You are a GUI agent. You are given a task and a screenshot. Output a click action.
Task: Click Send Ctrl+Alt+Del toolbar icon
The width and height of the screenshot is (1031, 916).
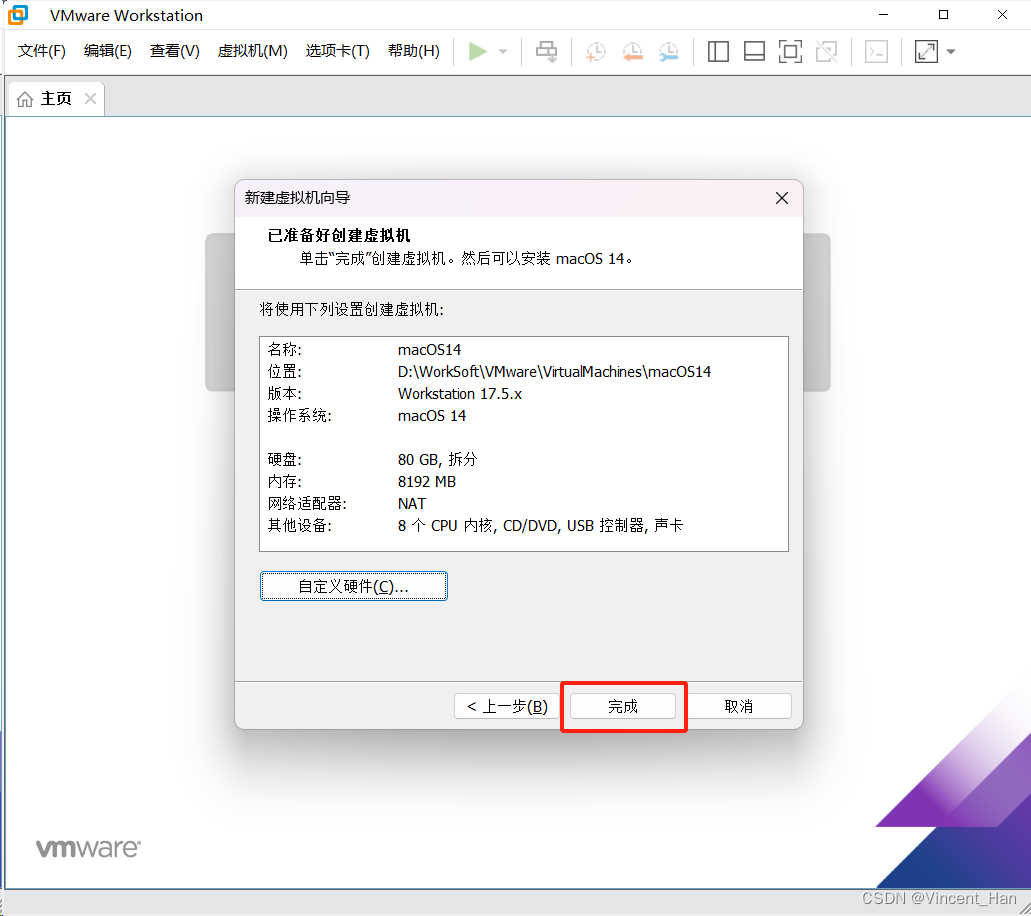(546, 51)
